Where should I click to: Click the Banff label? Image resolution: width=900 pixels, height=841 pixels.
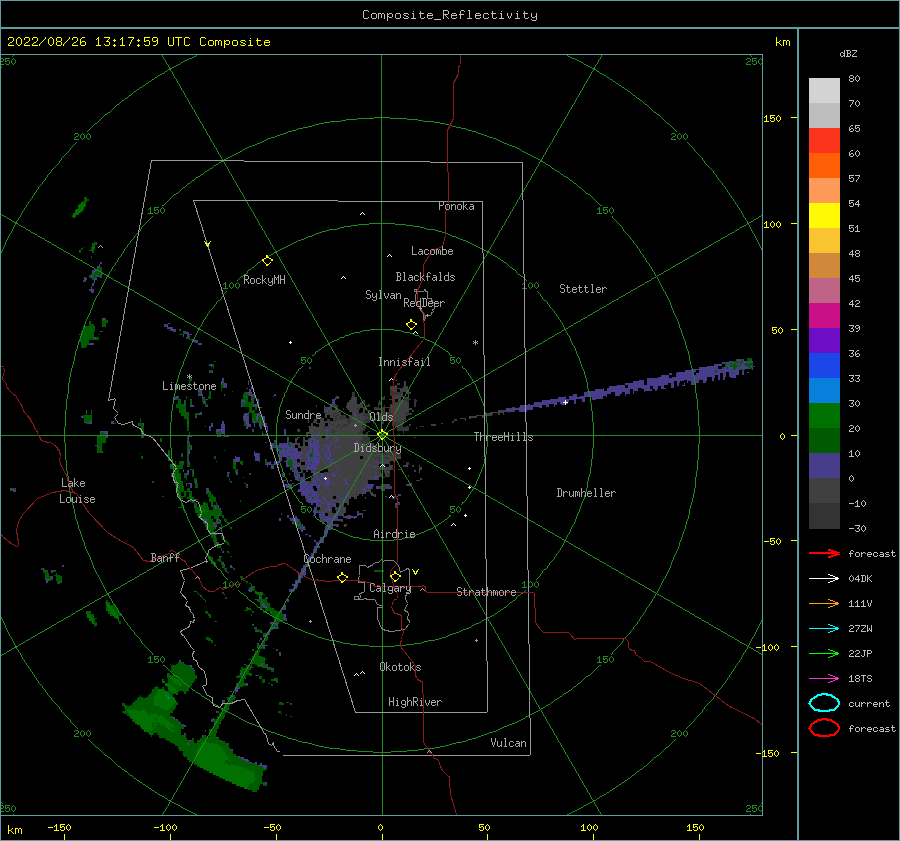tap(165, 557)
